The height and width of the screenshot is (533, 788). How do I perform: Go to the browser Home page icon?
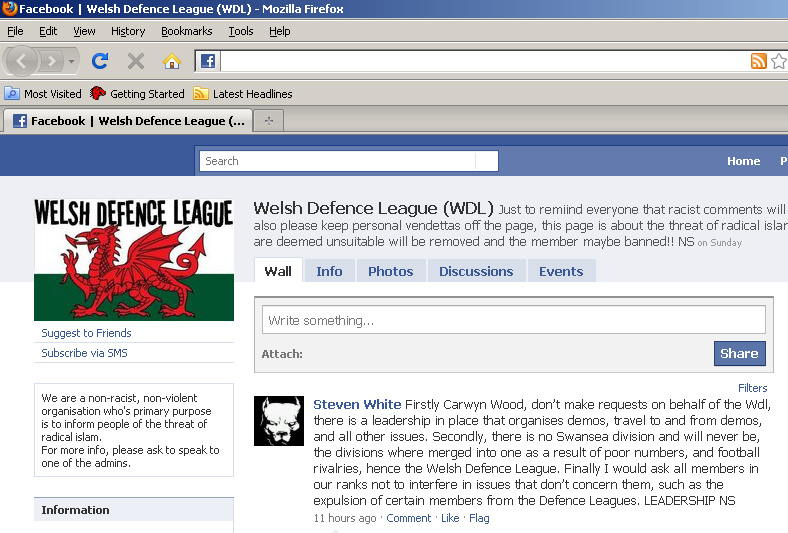(x=172, y=61)
